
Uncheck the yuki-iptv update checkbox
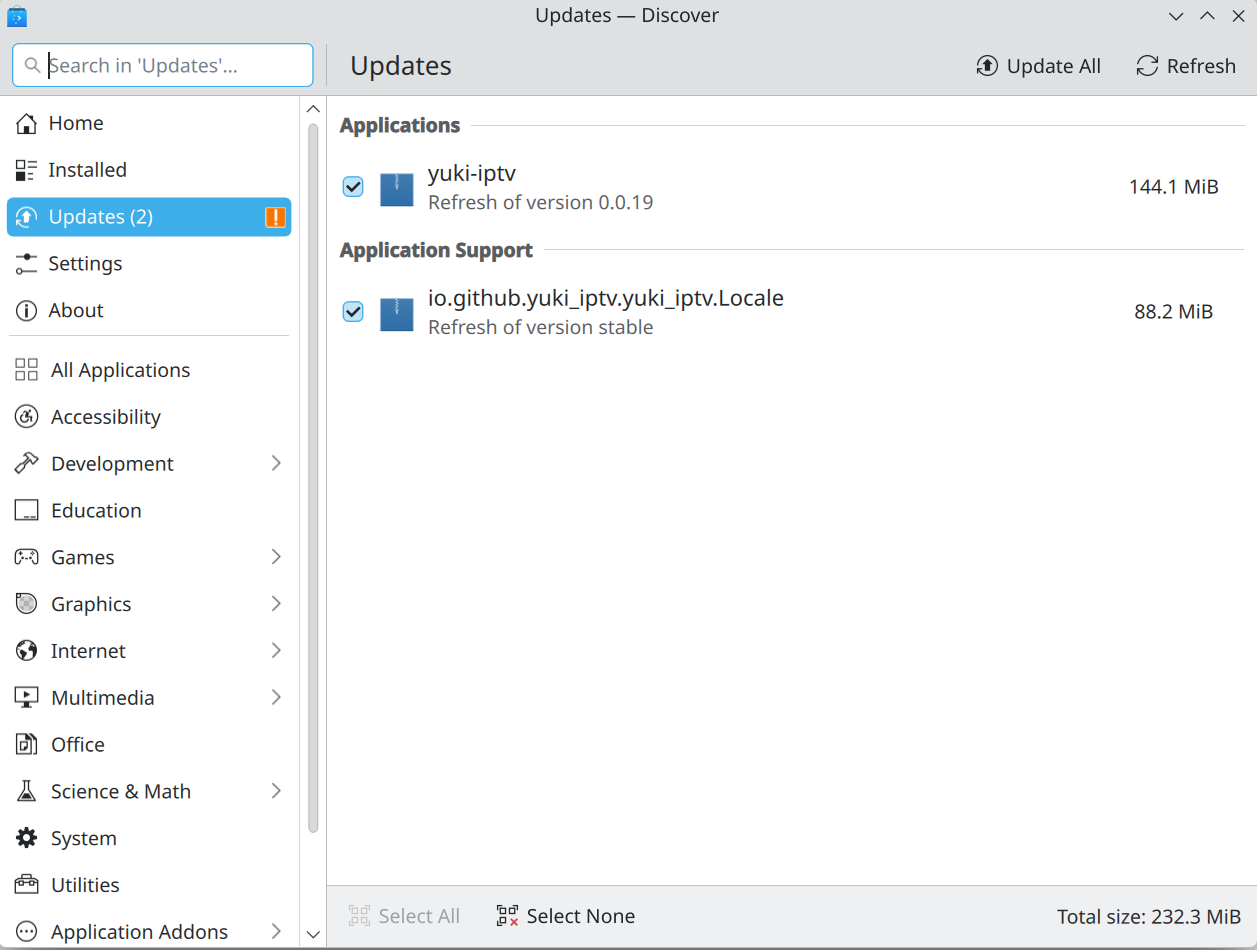[x=353, y=187]
